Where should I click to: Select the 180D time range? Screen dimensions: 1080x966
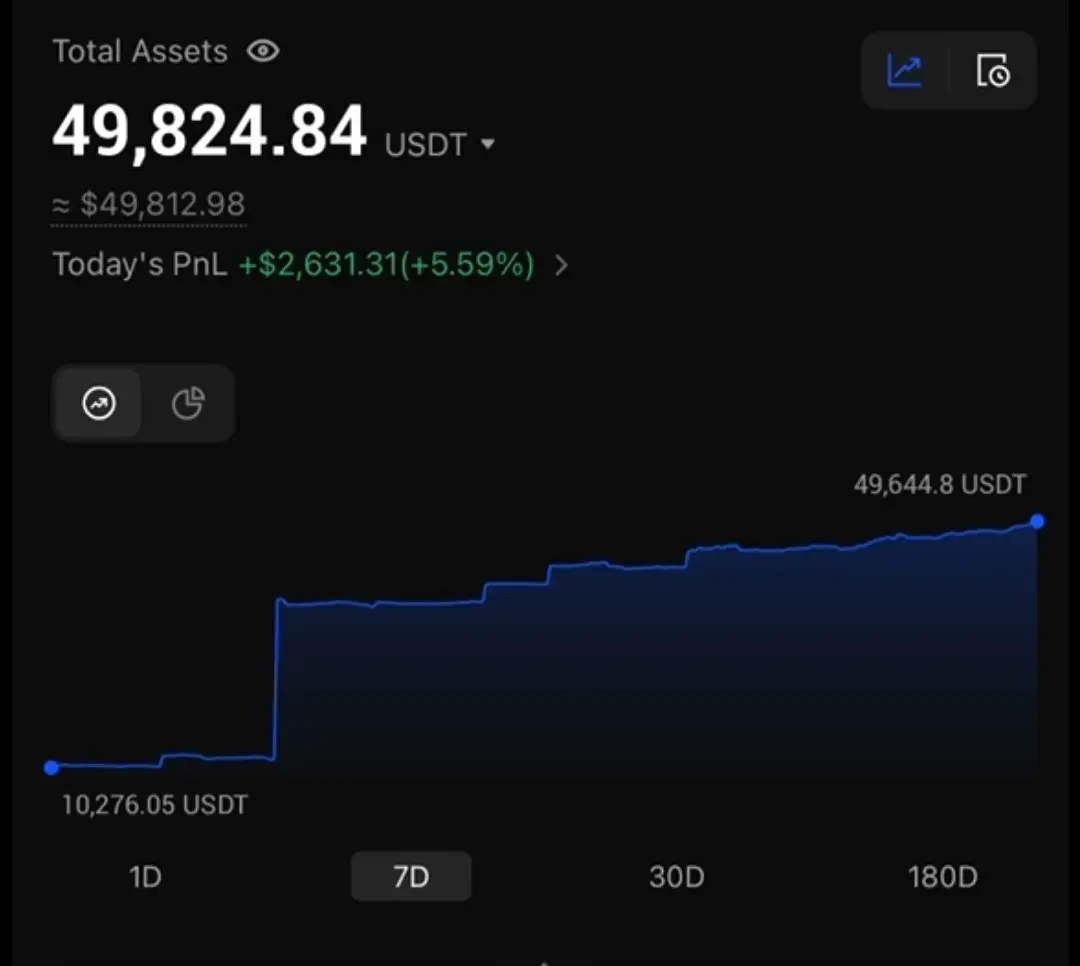[x=942, y=877]
